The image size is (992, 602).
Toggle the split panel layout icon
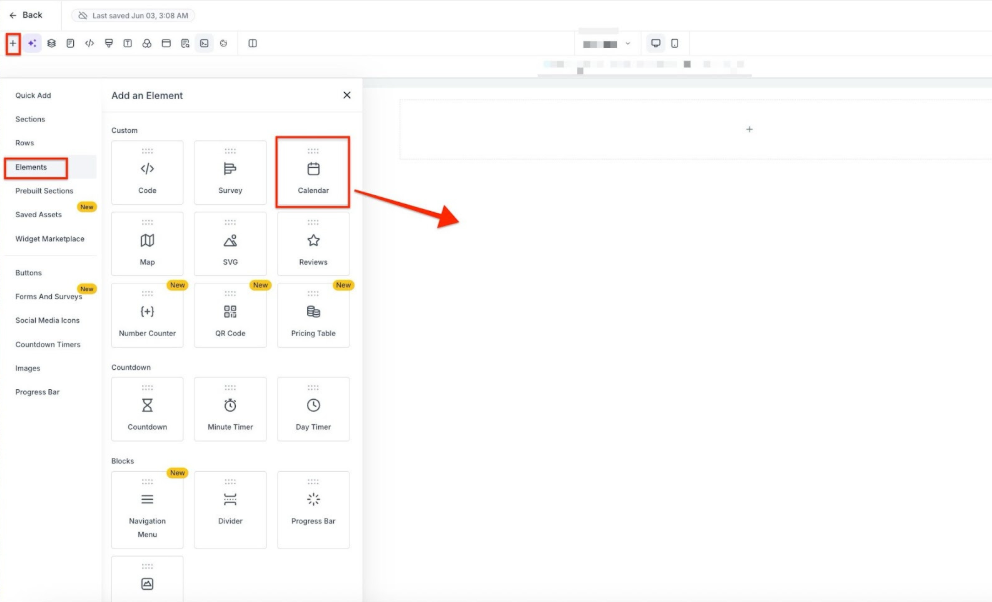click(252, 43)
